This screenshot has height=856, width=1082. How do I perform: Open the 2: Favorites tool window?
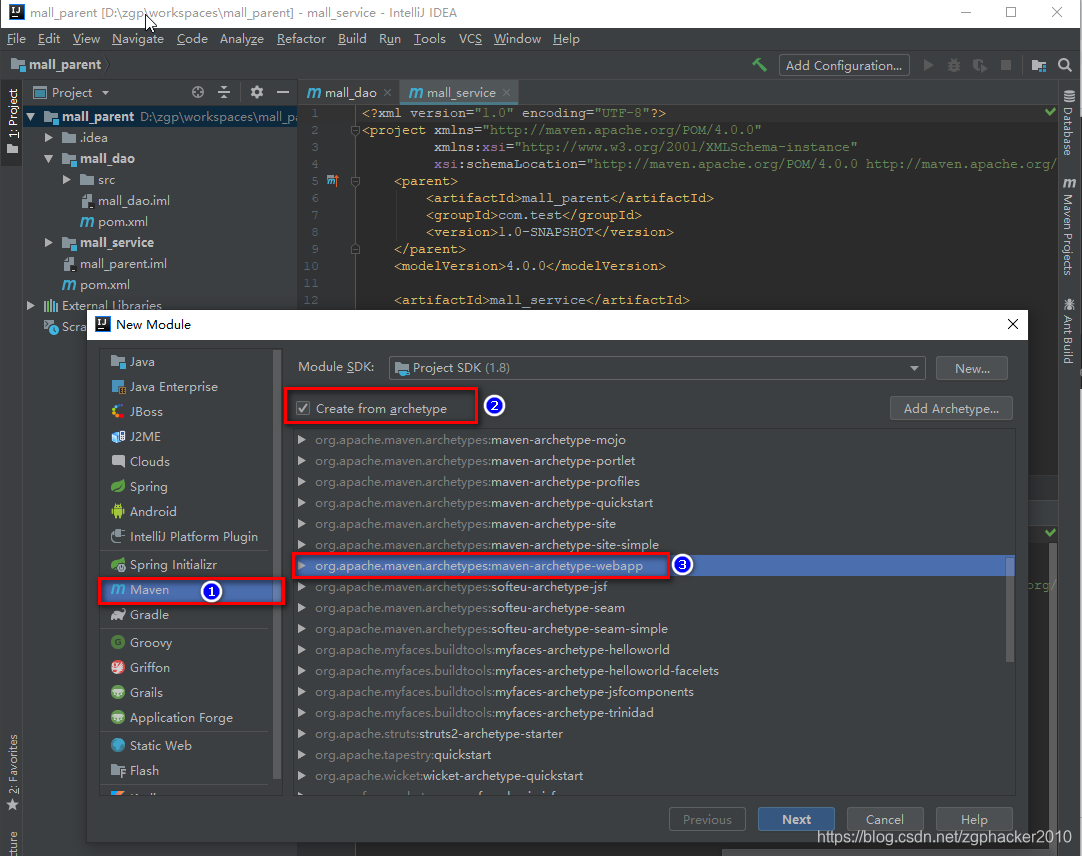pos(12,772)
